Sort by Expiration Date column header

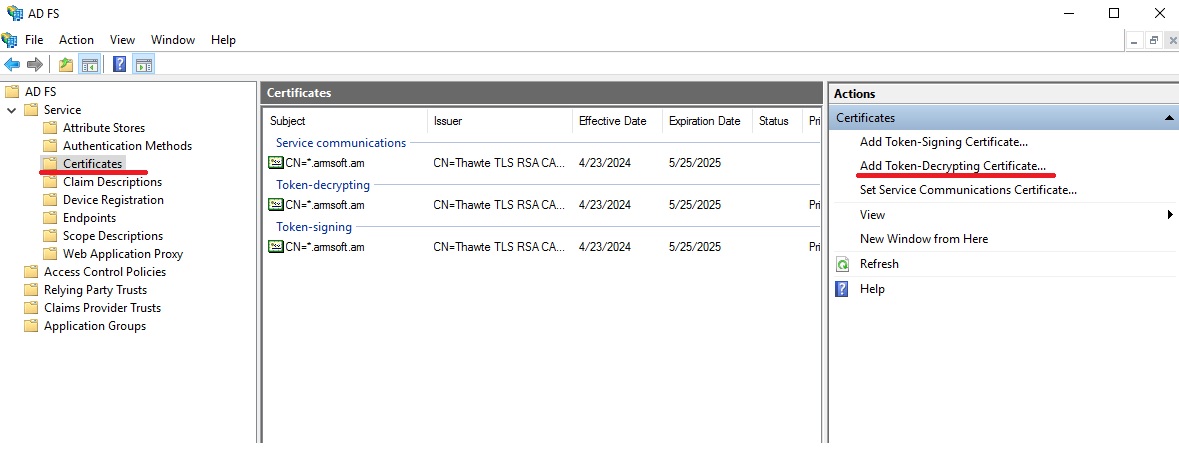[704, 121]
